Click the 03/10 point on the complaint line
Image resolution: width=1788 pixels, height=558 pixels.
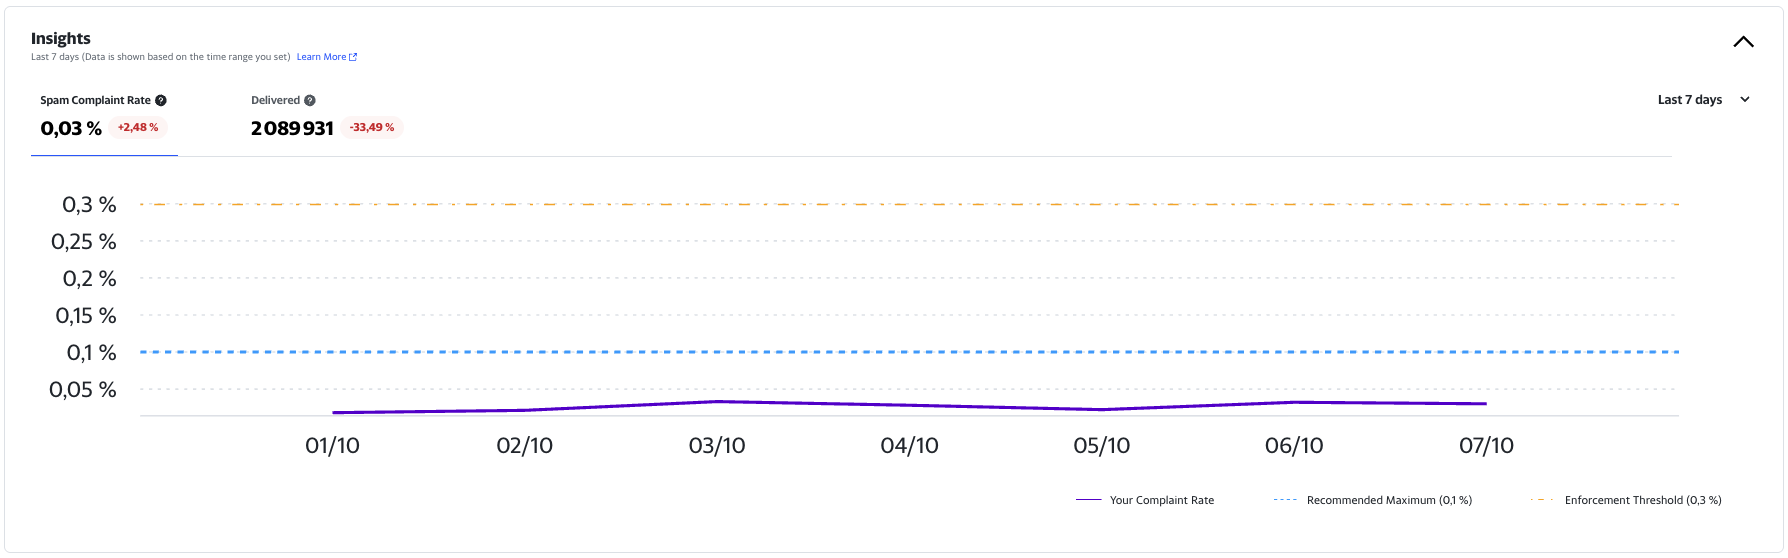[x=717, y=402]
